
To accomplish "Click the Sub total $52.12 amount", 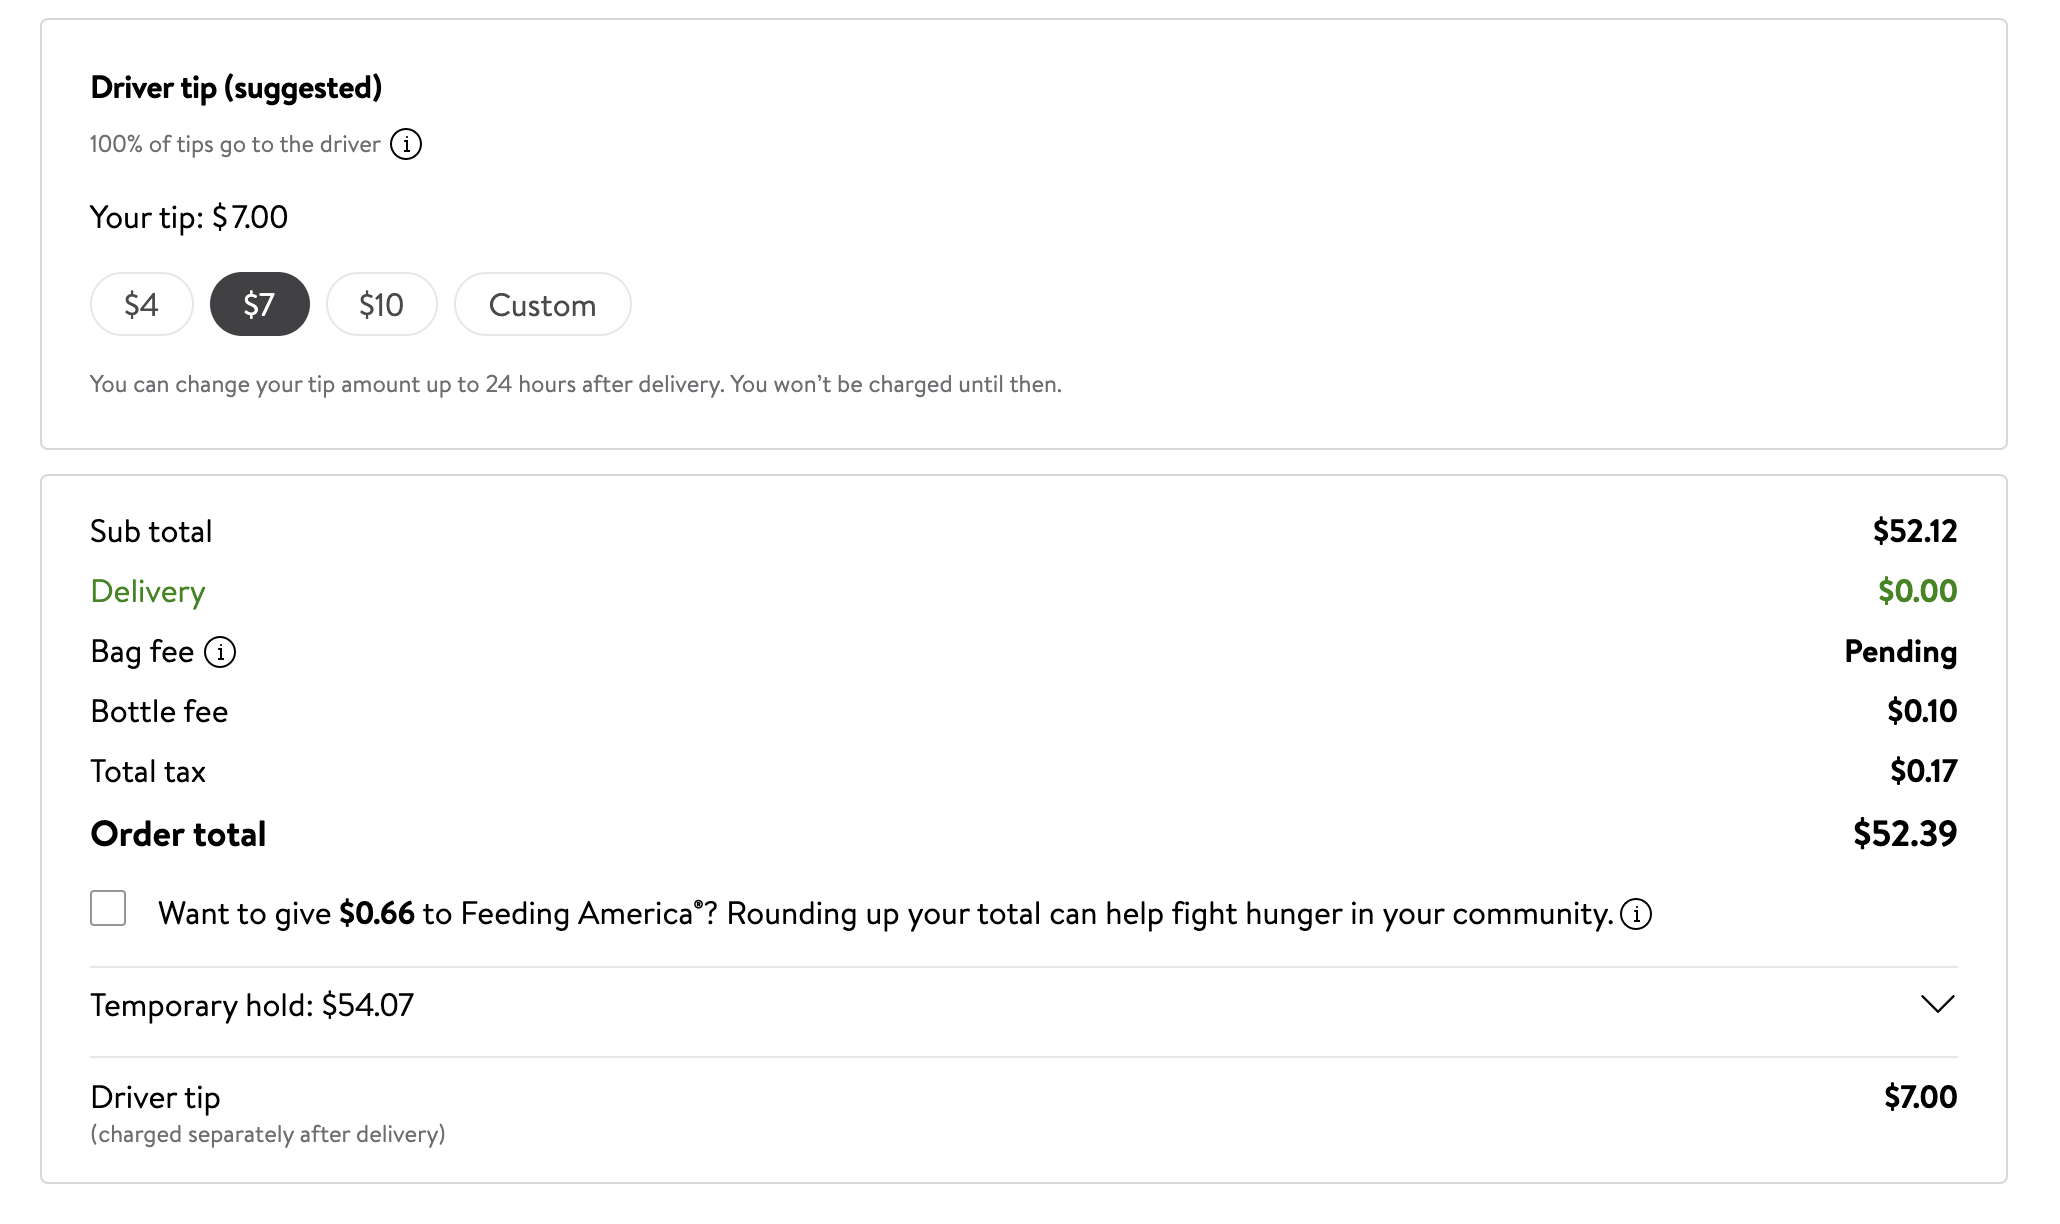I will [1915, 531].
